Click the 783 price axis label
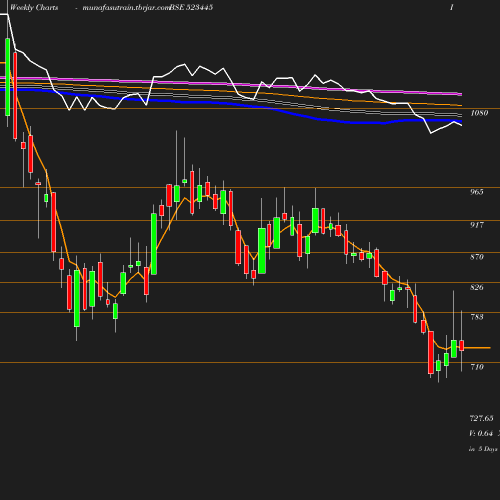The width and height of the screenshot is (500, 500). pos(477,317)
